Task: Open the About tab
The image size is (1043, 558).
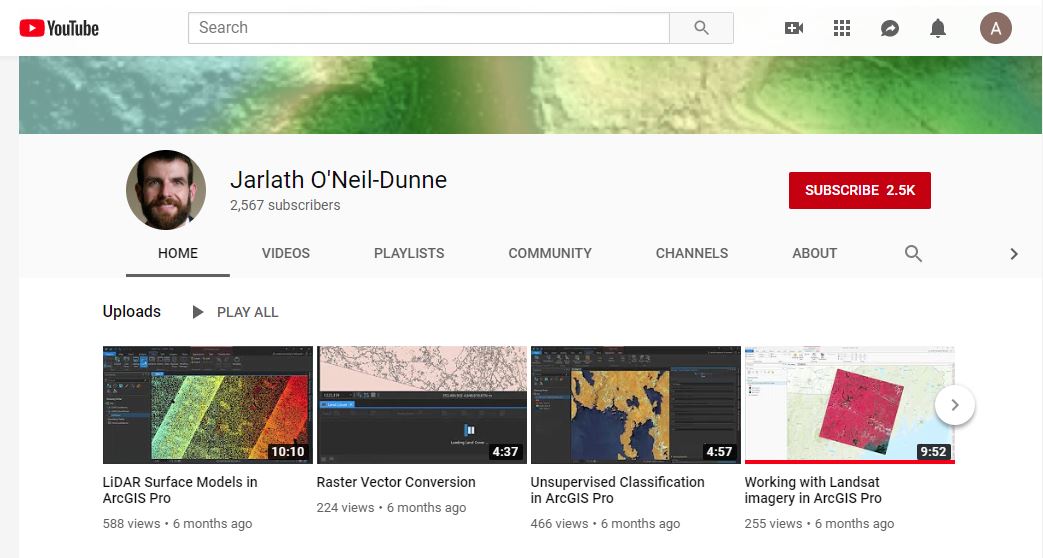Action: coord(814,253)
